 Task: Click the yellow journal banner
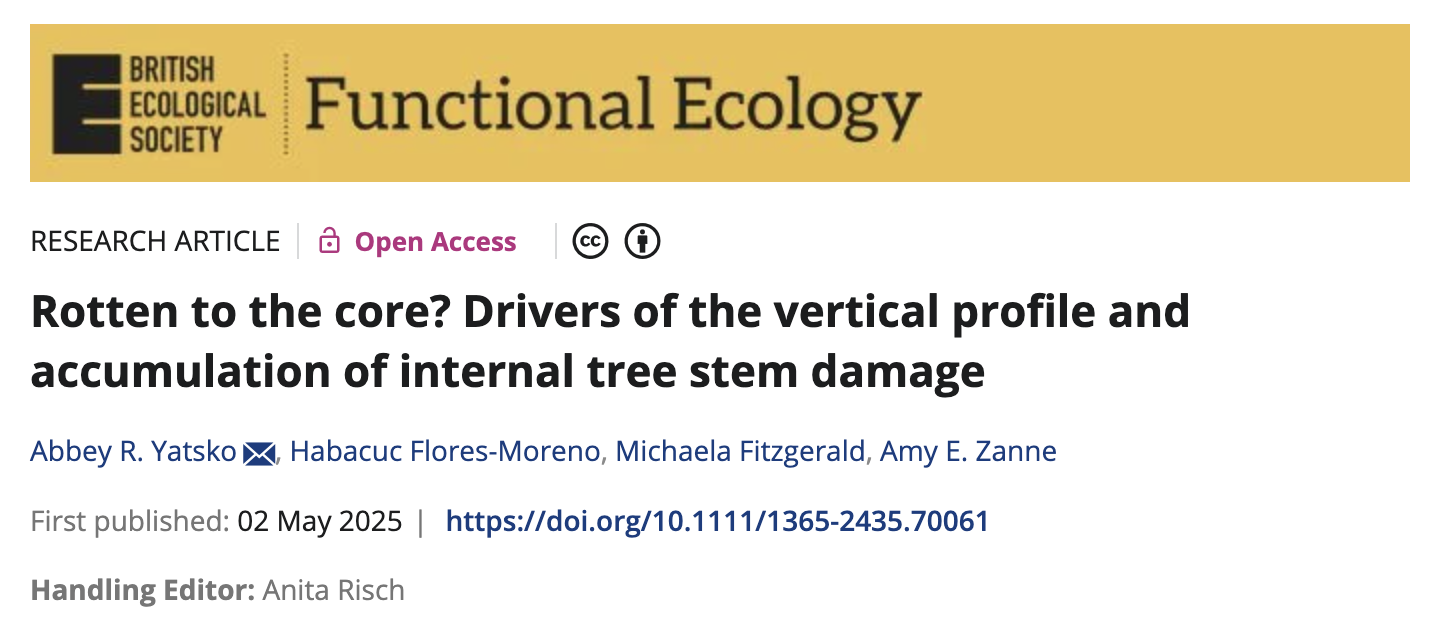(719, 103)
